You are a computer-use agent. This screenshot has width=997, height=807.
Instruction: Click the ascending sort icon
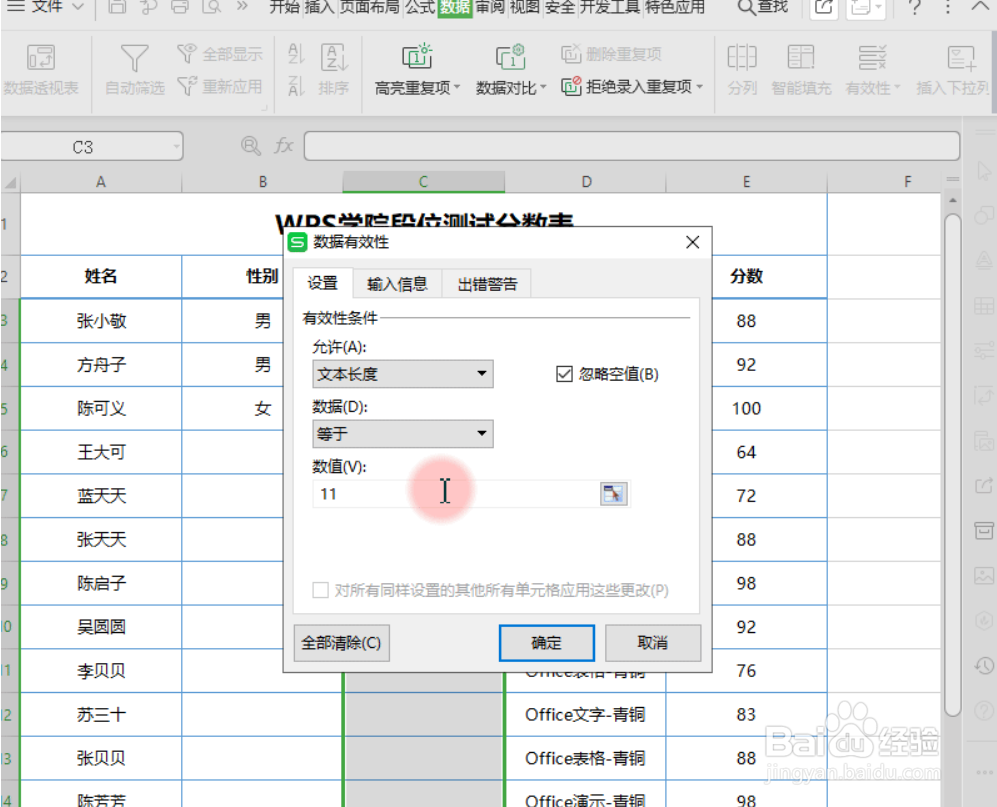coord(296,53)
